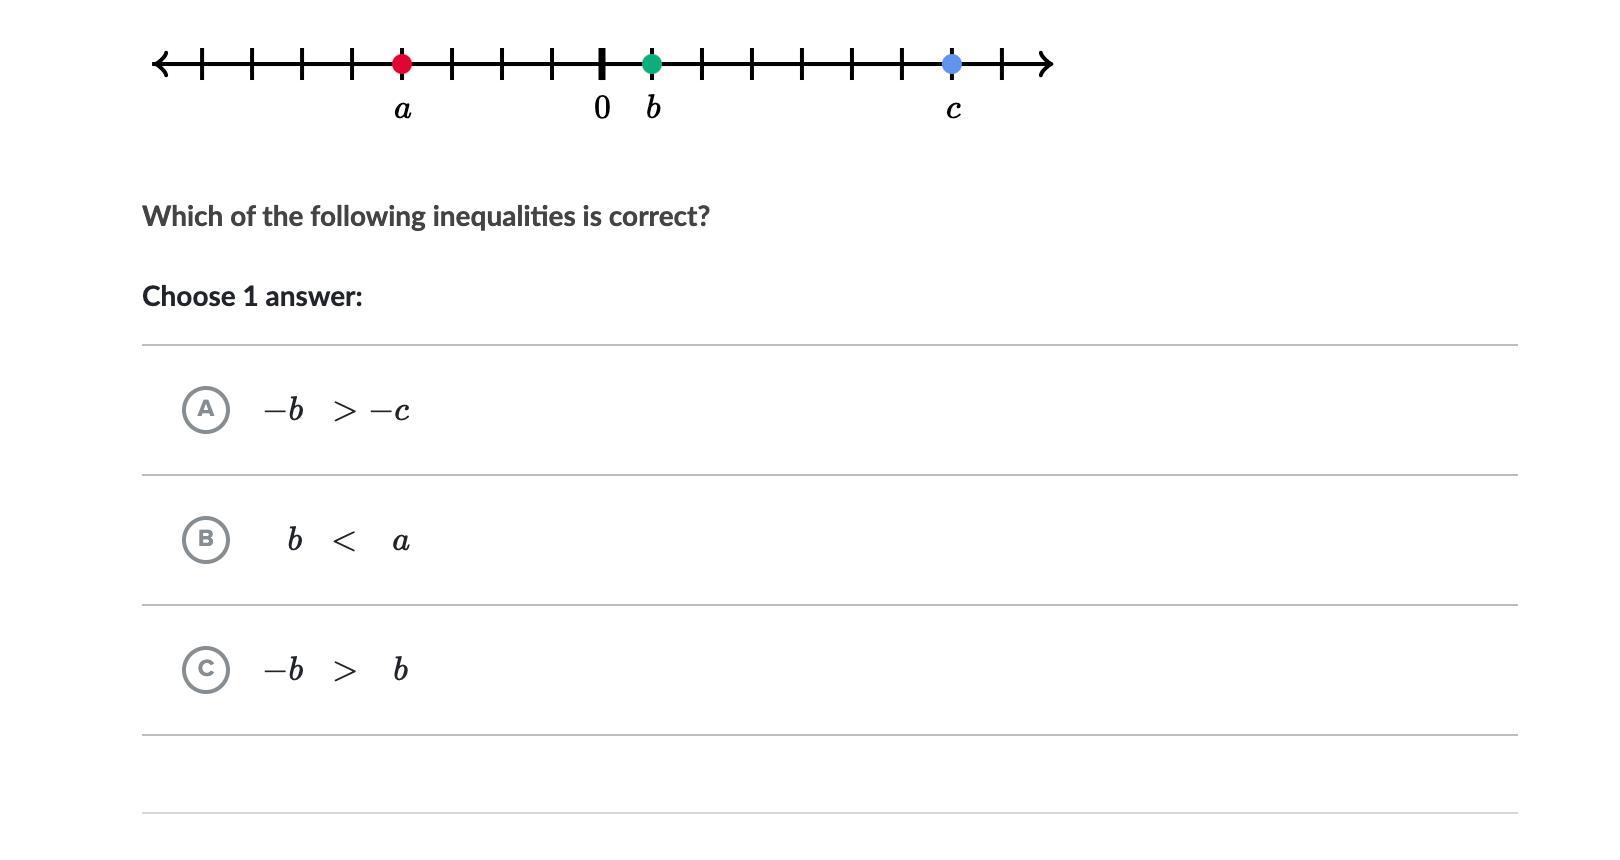This screenshot has width=1620, height=860.
Task: Choose the inequality −b > b text
Action: pos(336,669)
